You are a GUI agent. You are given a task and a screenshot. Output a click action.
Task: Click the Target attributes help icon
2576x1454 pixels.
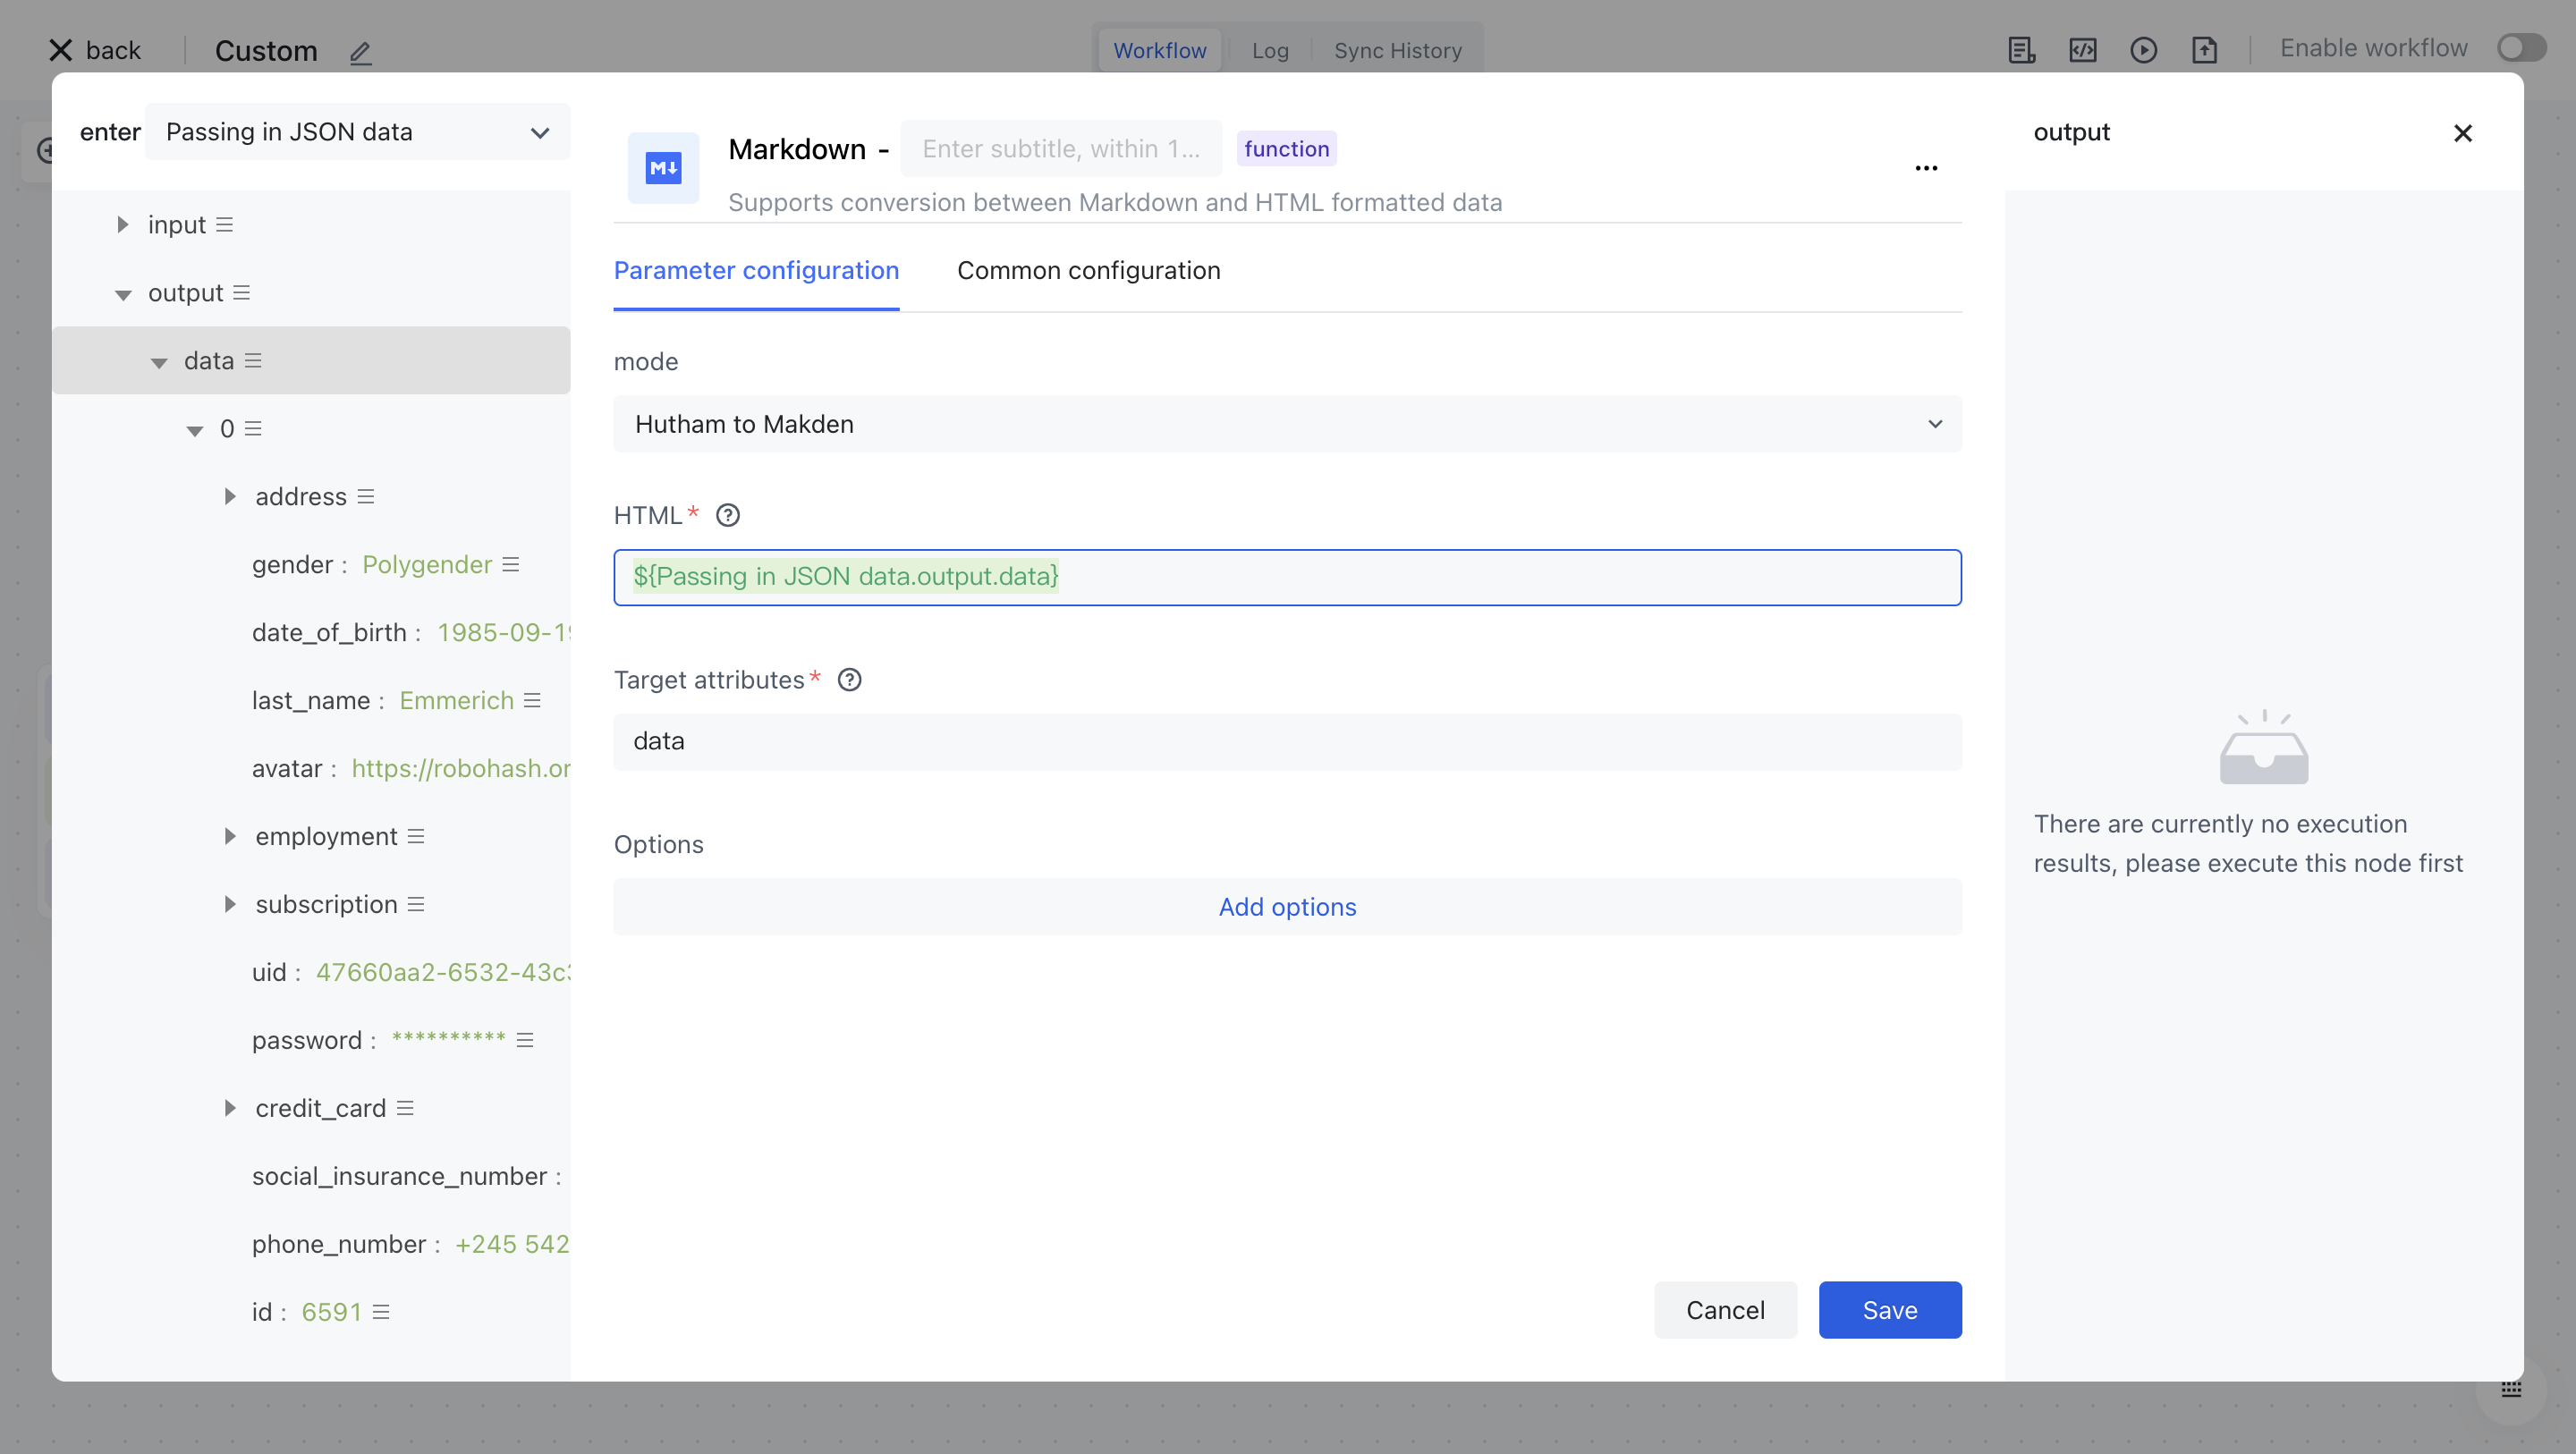(849, 680)
